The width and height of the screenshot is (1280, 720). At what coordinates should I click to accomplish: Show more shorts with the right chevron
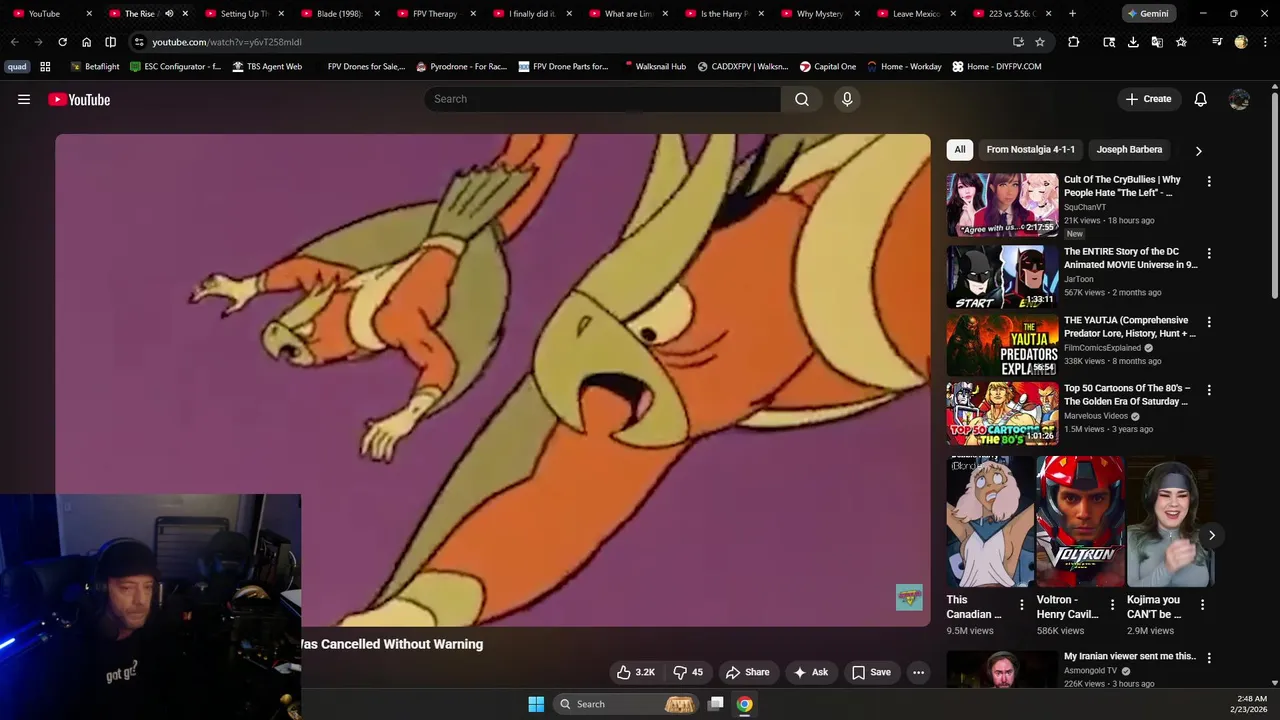point(1211,535)
